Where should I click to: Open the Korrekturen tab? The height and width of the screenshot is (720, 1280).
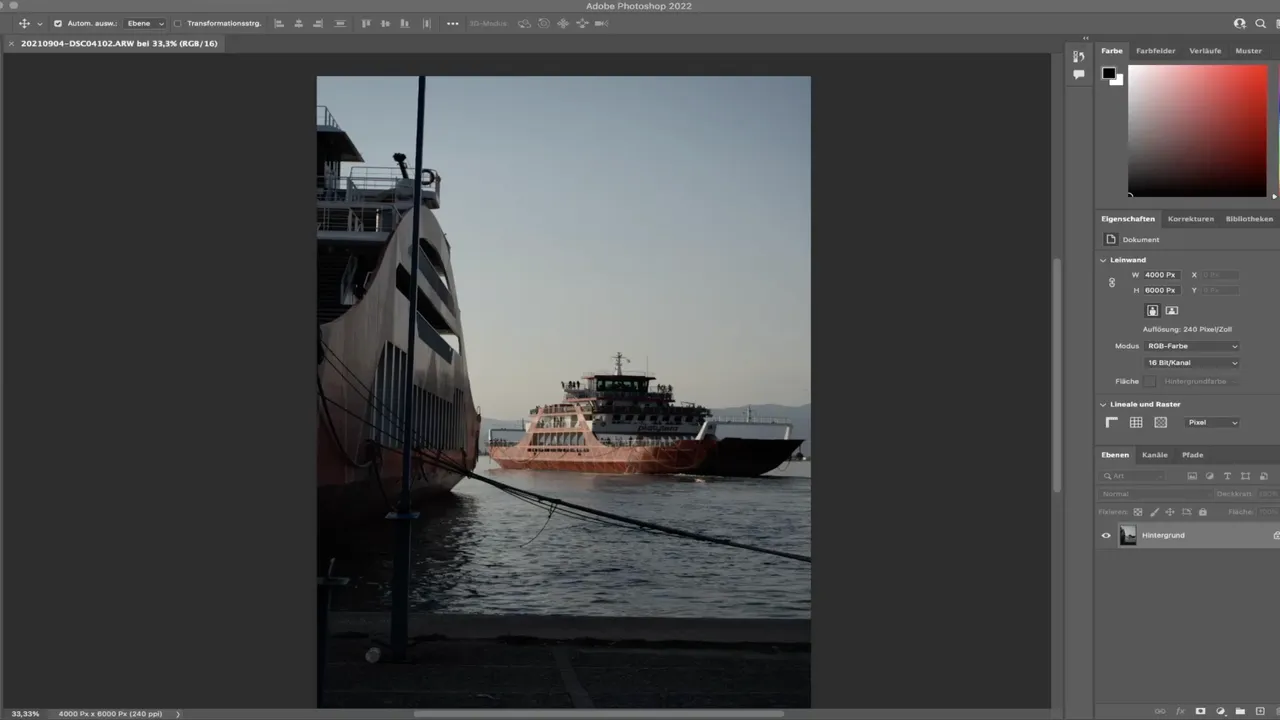pyautogui.click(x=1190, y=219)
